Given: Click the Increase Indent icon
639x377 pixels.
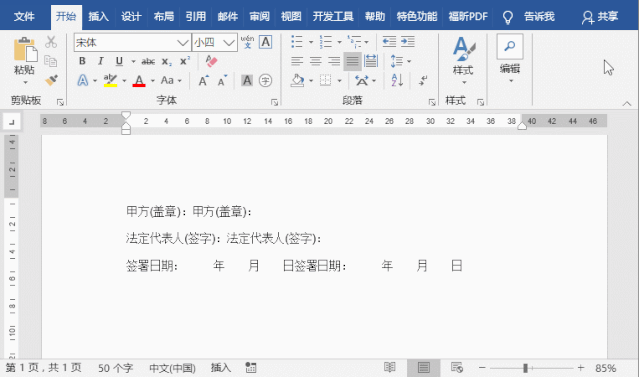Looking at the screenshot, I should coord(408,41).
